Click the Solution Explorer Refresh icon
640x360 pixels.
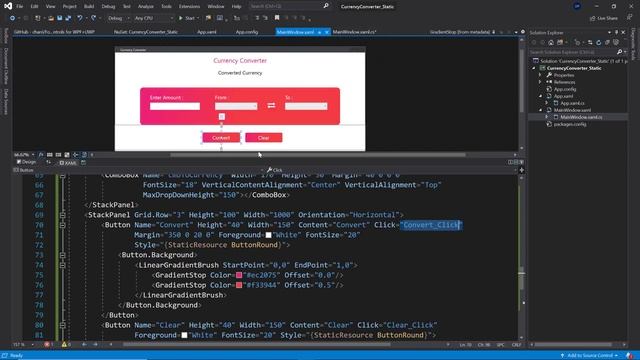[598, 42]
